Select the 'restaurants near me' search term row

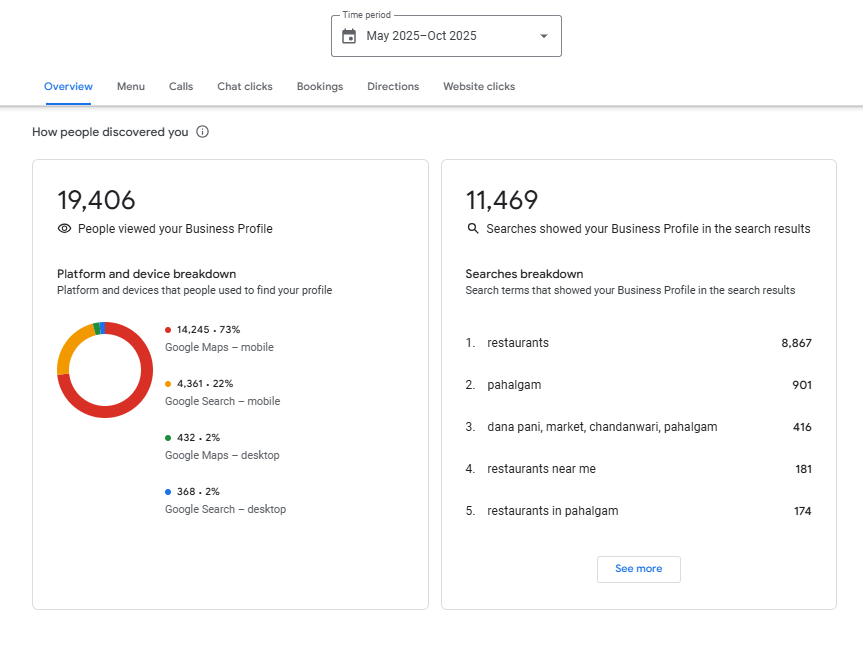pos(638,469)
